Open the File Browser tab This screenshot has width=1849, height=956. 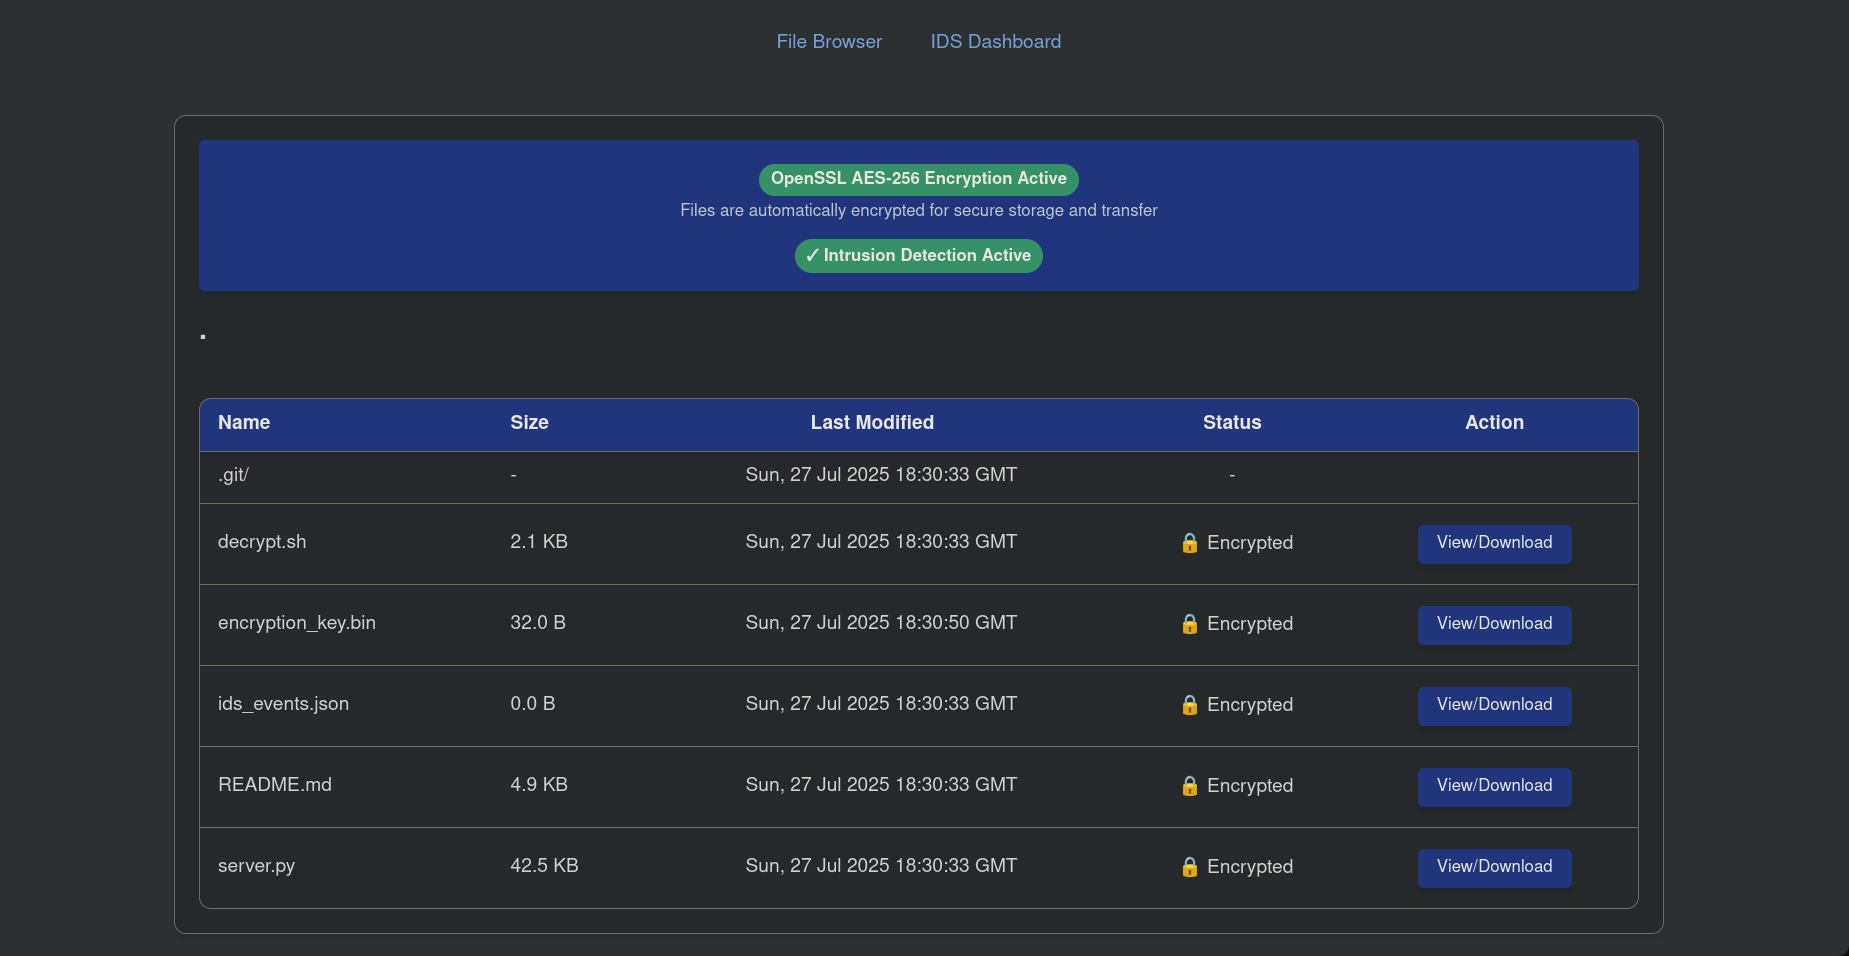[x=829, y=42]
